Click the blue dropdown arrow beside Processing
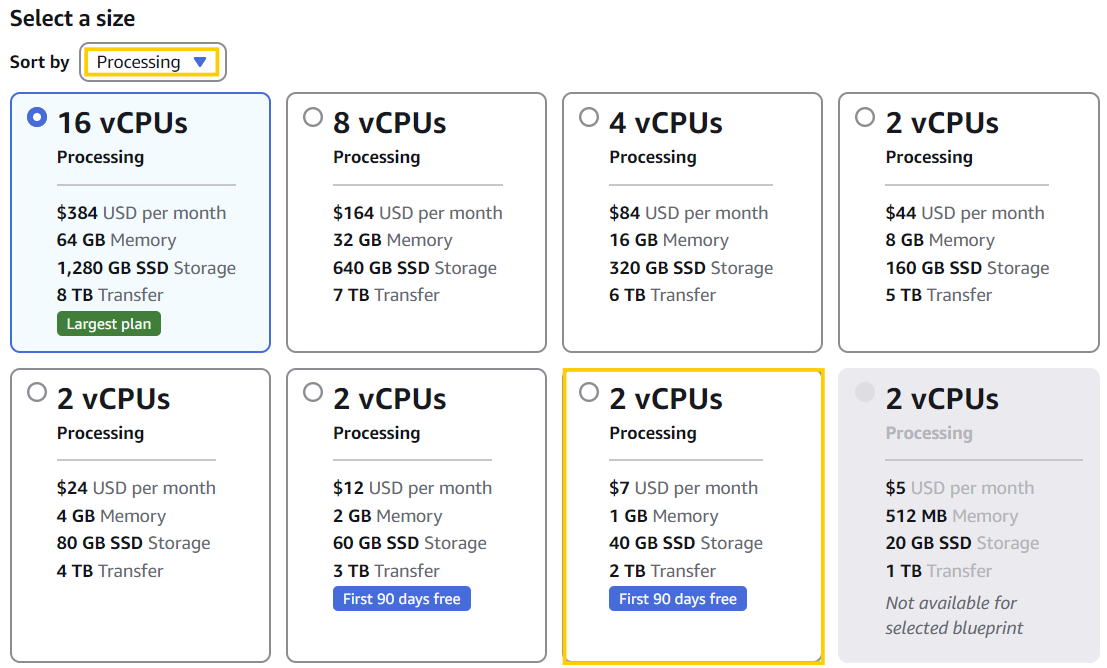Image resolution: width=1107 pixels, height=668 pixels. pos(200,62)
